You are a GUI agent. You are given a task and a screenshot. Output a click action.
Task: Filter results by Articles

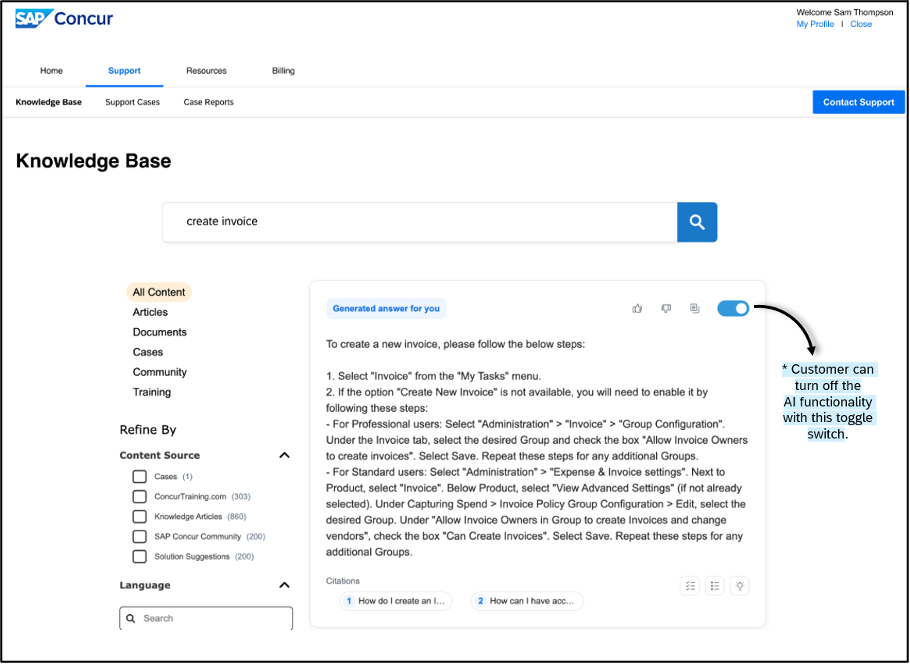pos(150,312)
